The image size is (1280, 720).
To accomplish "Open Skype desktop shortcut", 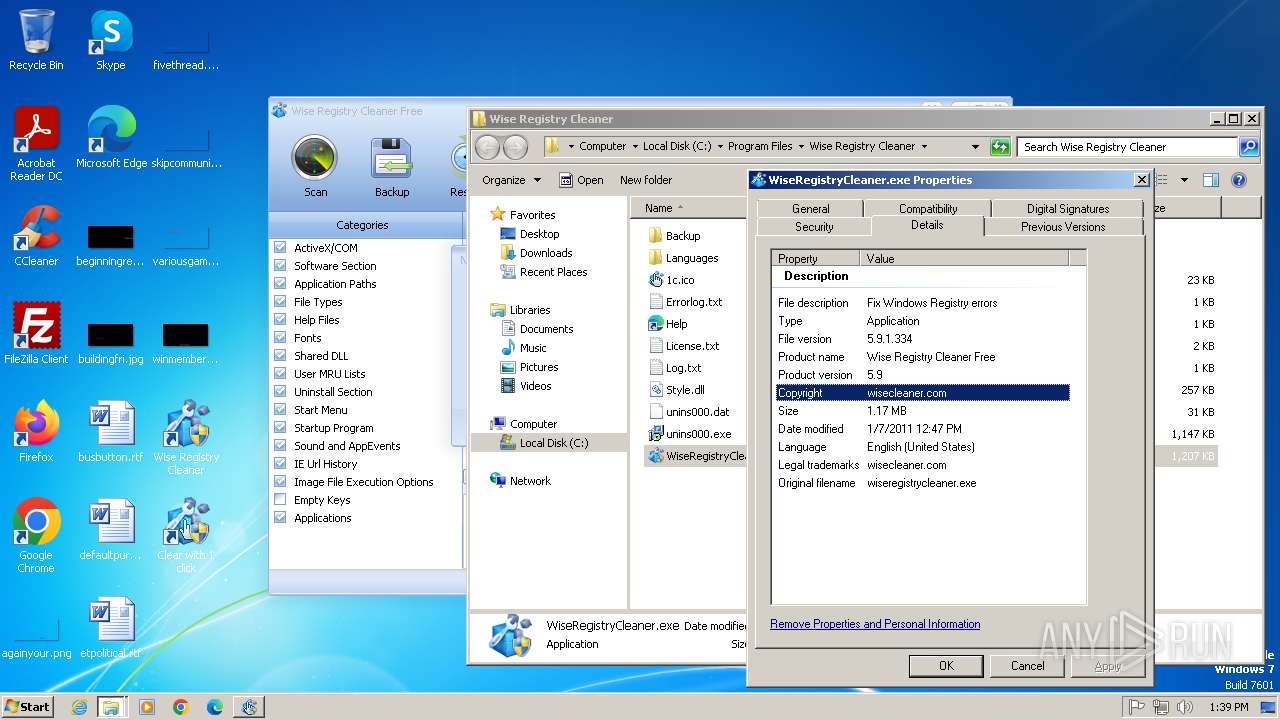I will point(110,41).
